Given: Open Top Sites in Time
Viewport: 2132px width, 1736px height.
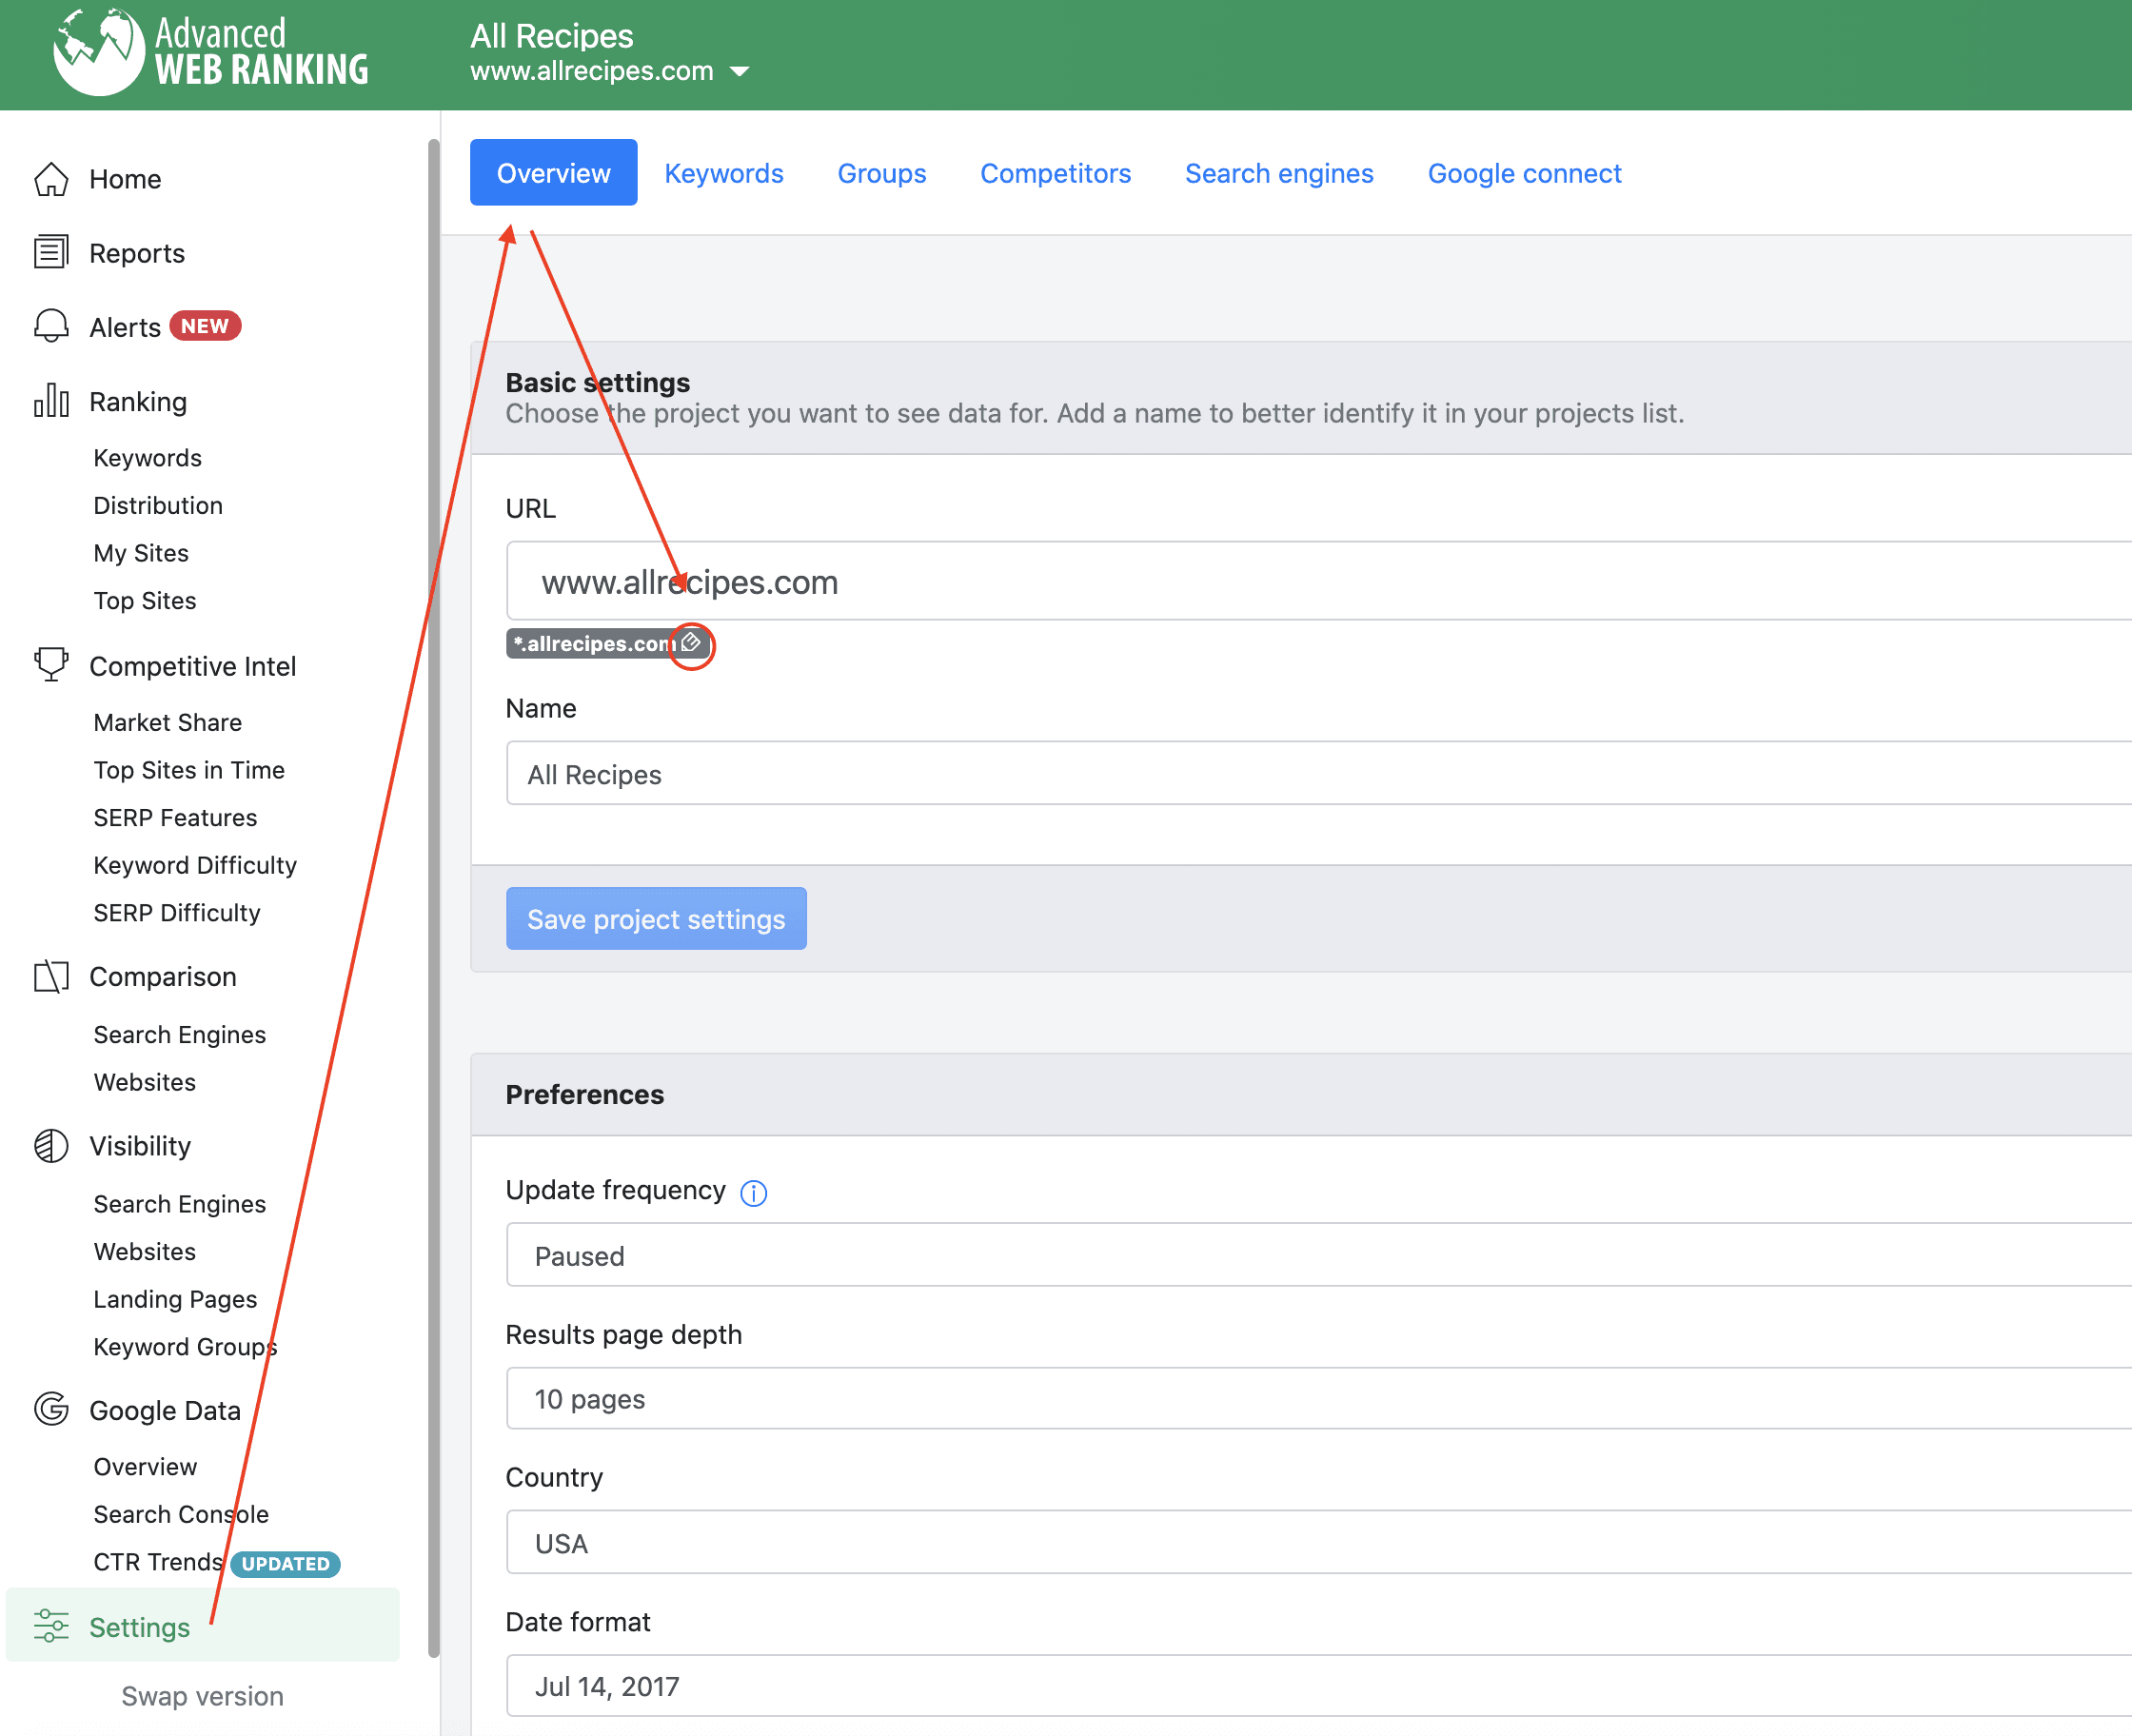Looking at the screenshot, I should (x=189, y=769).
